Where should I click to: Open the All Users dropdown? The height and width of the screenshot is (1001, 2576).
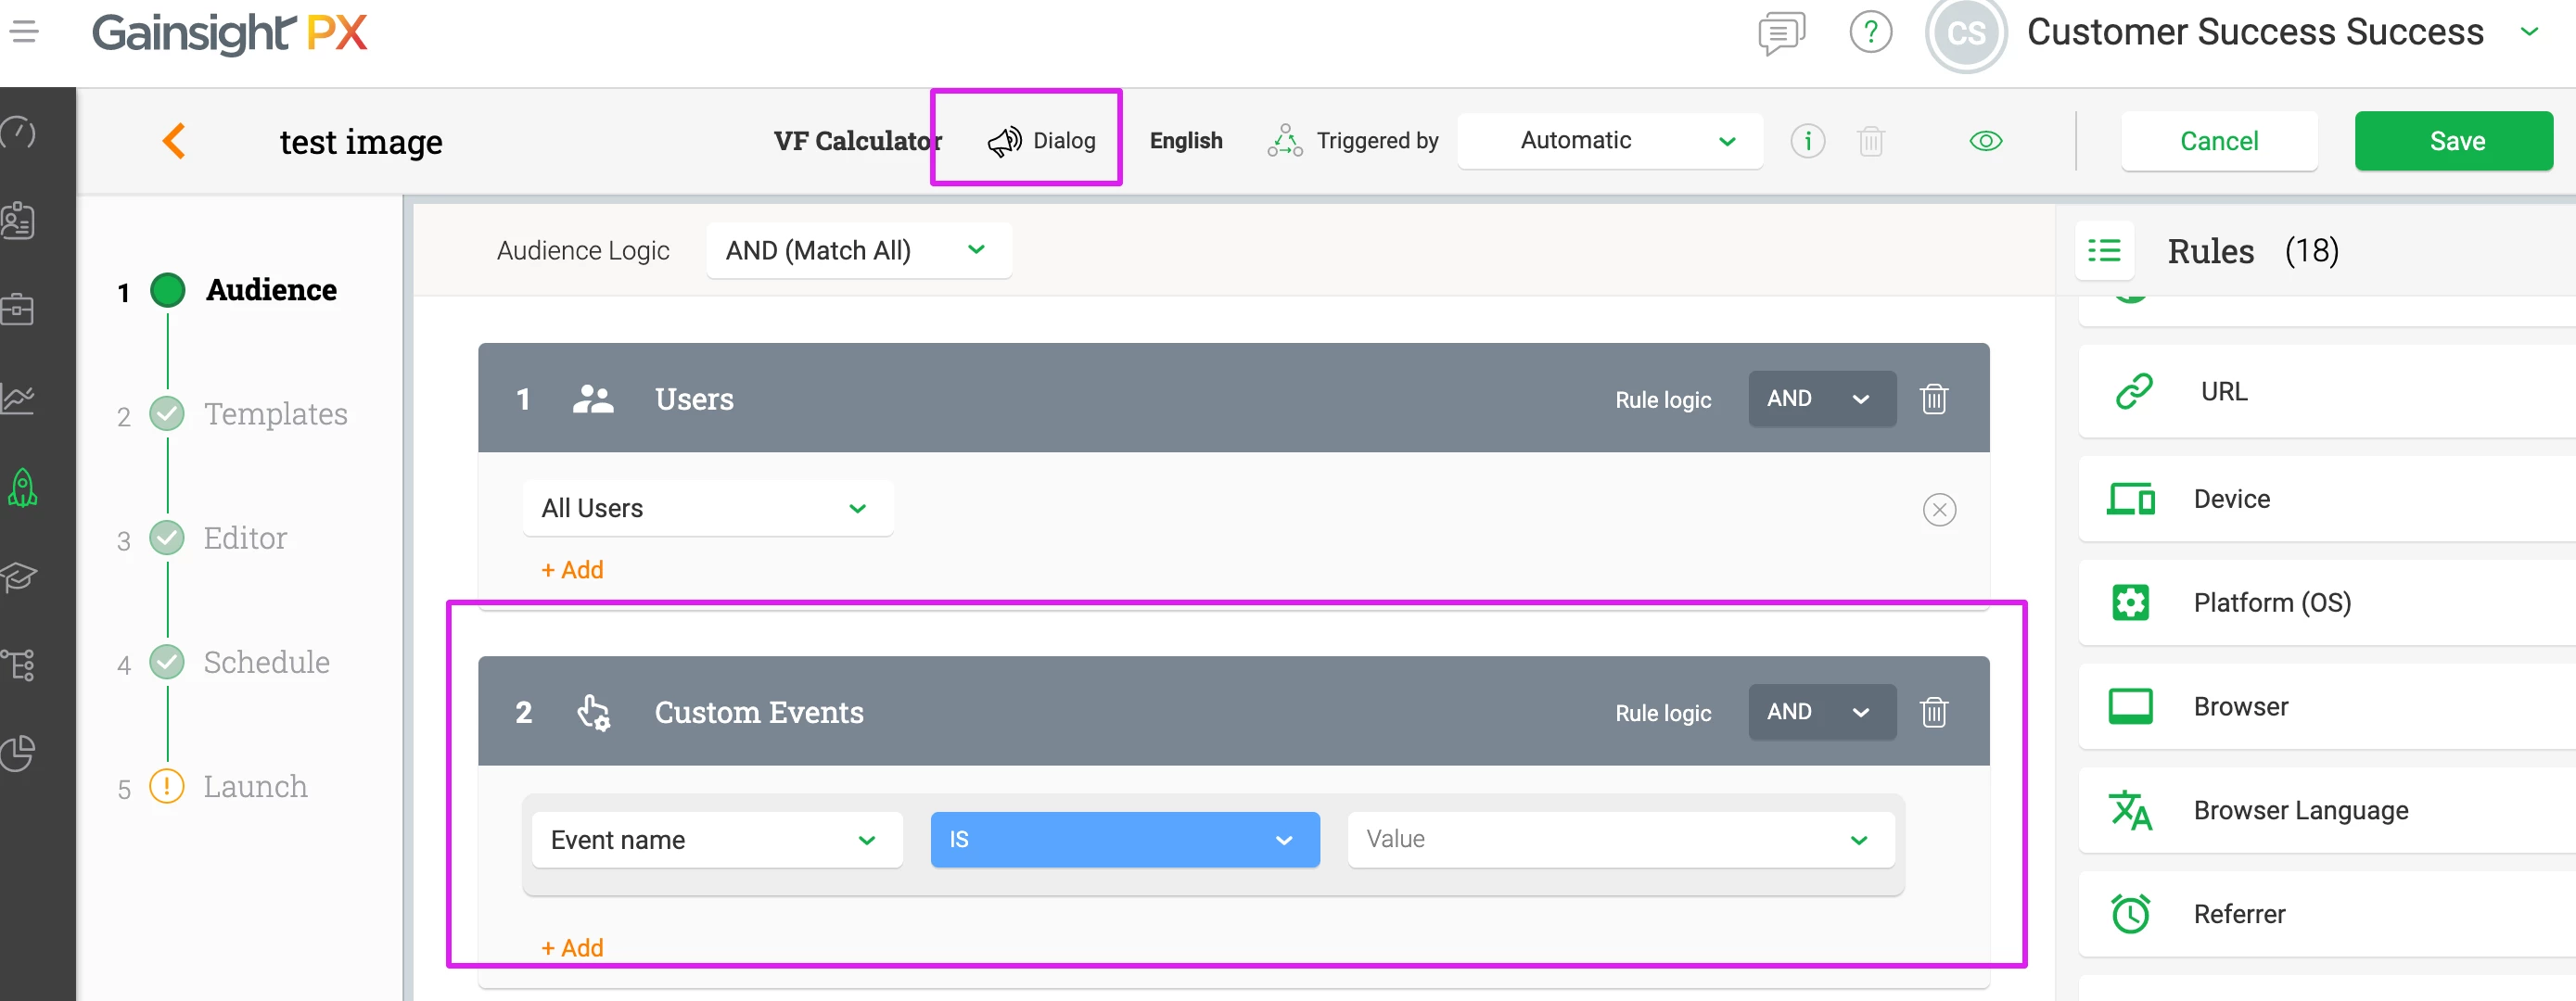[707, 508]
